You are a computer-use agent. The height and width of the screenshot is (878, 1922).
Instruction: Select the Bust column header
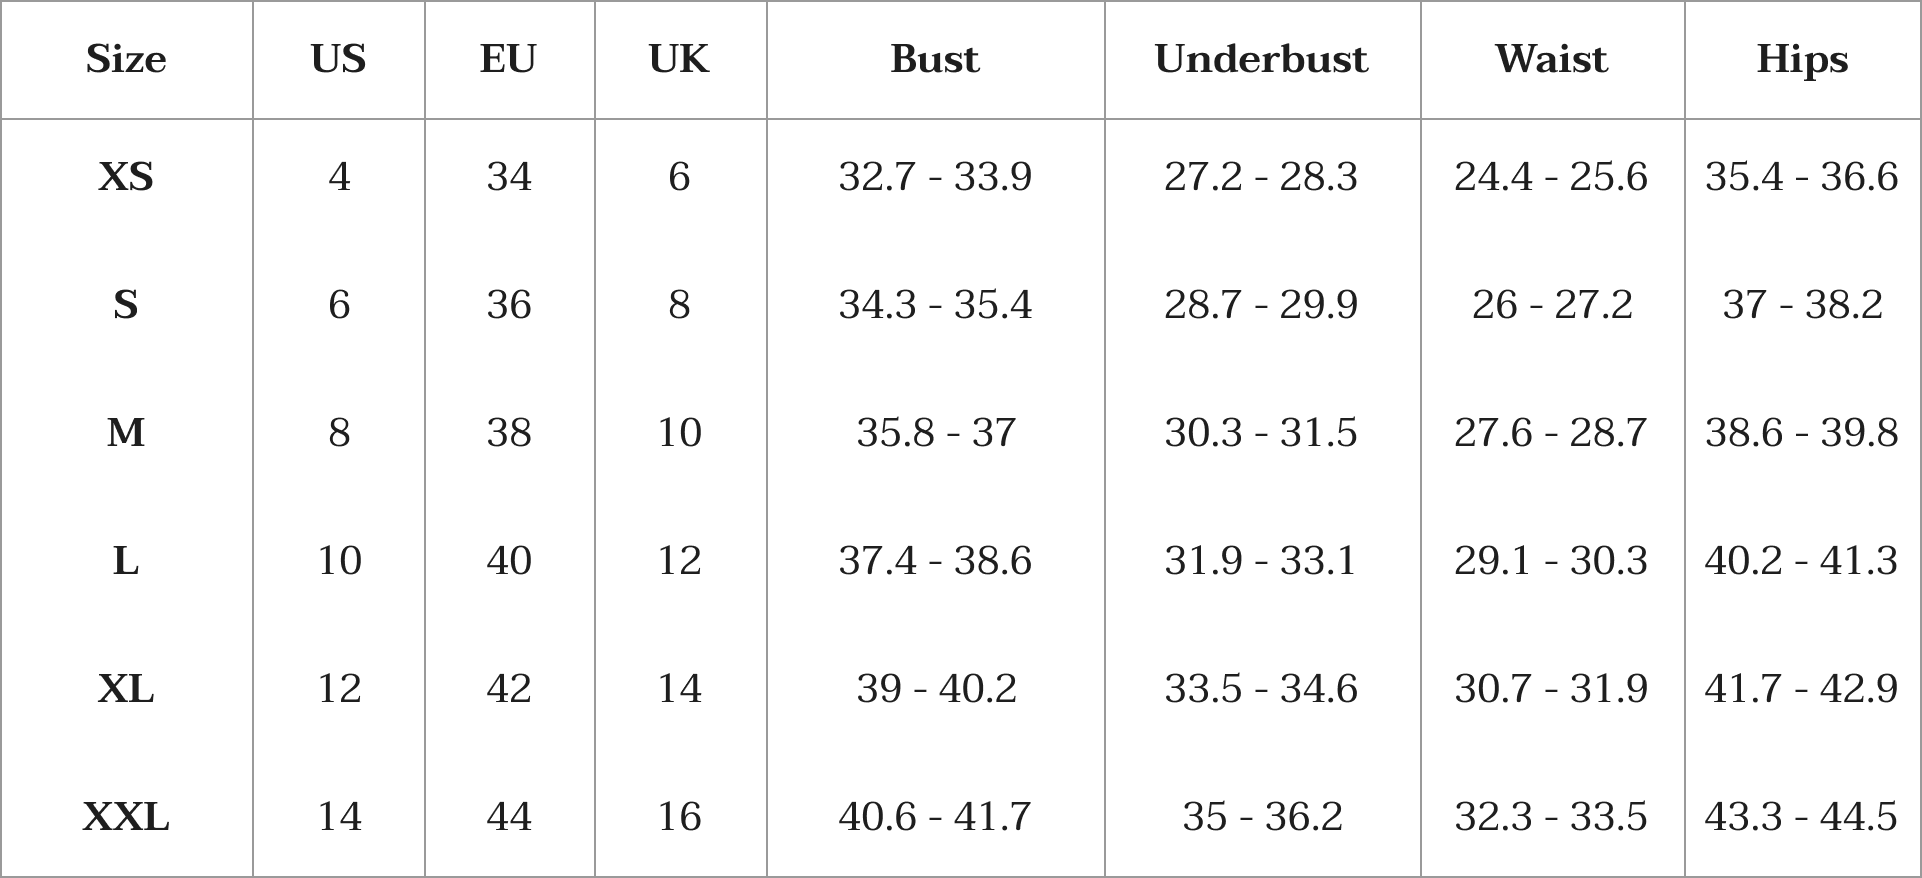click(935, 59)
